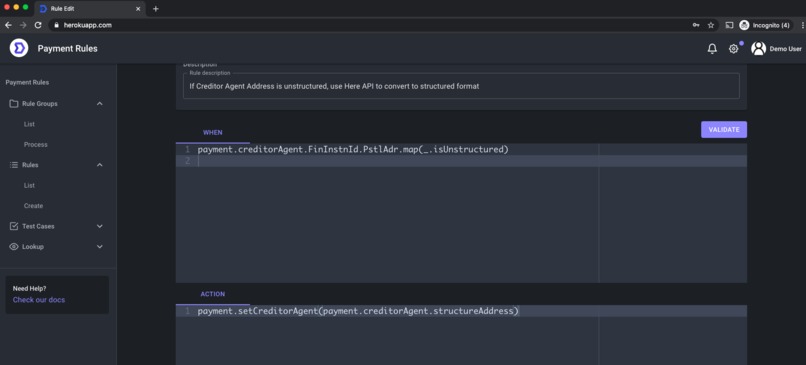The width and height of the screenshot is (806, 365).
Task: Close the Rule Edit tab
Action: tap(138, 9)
